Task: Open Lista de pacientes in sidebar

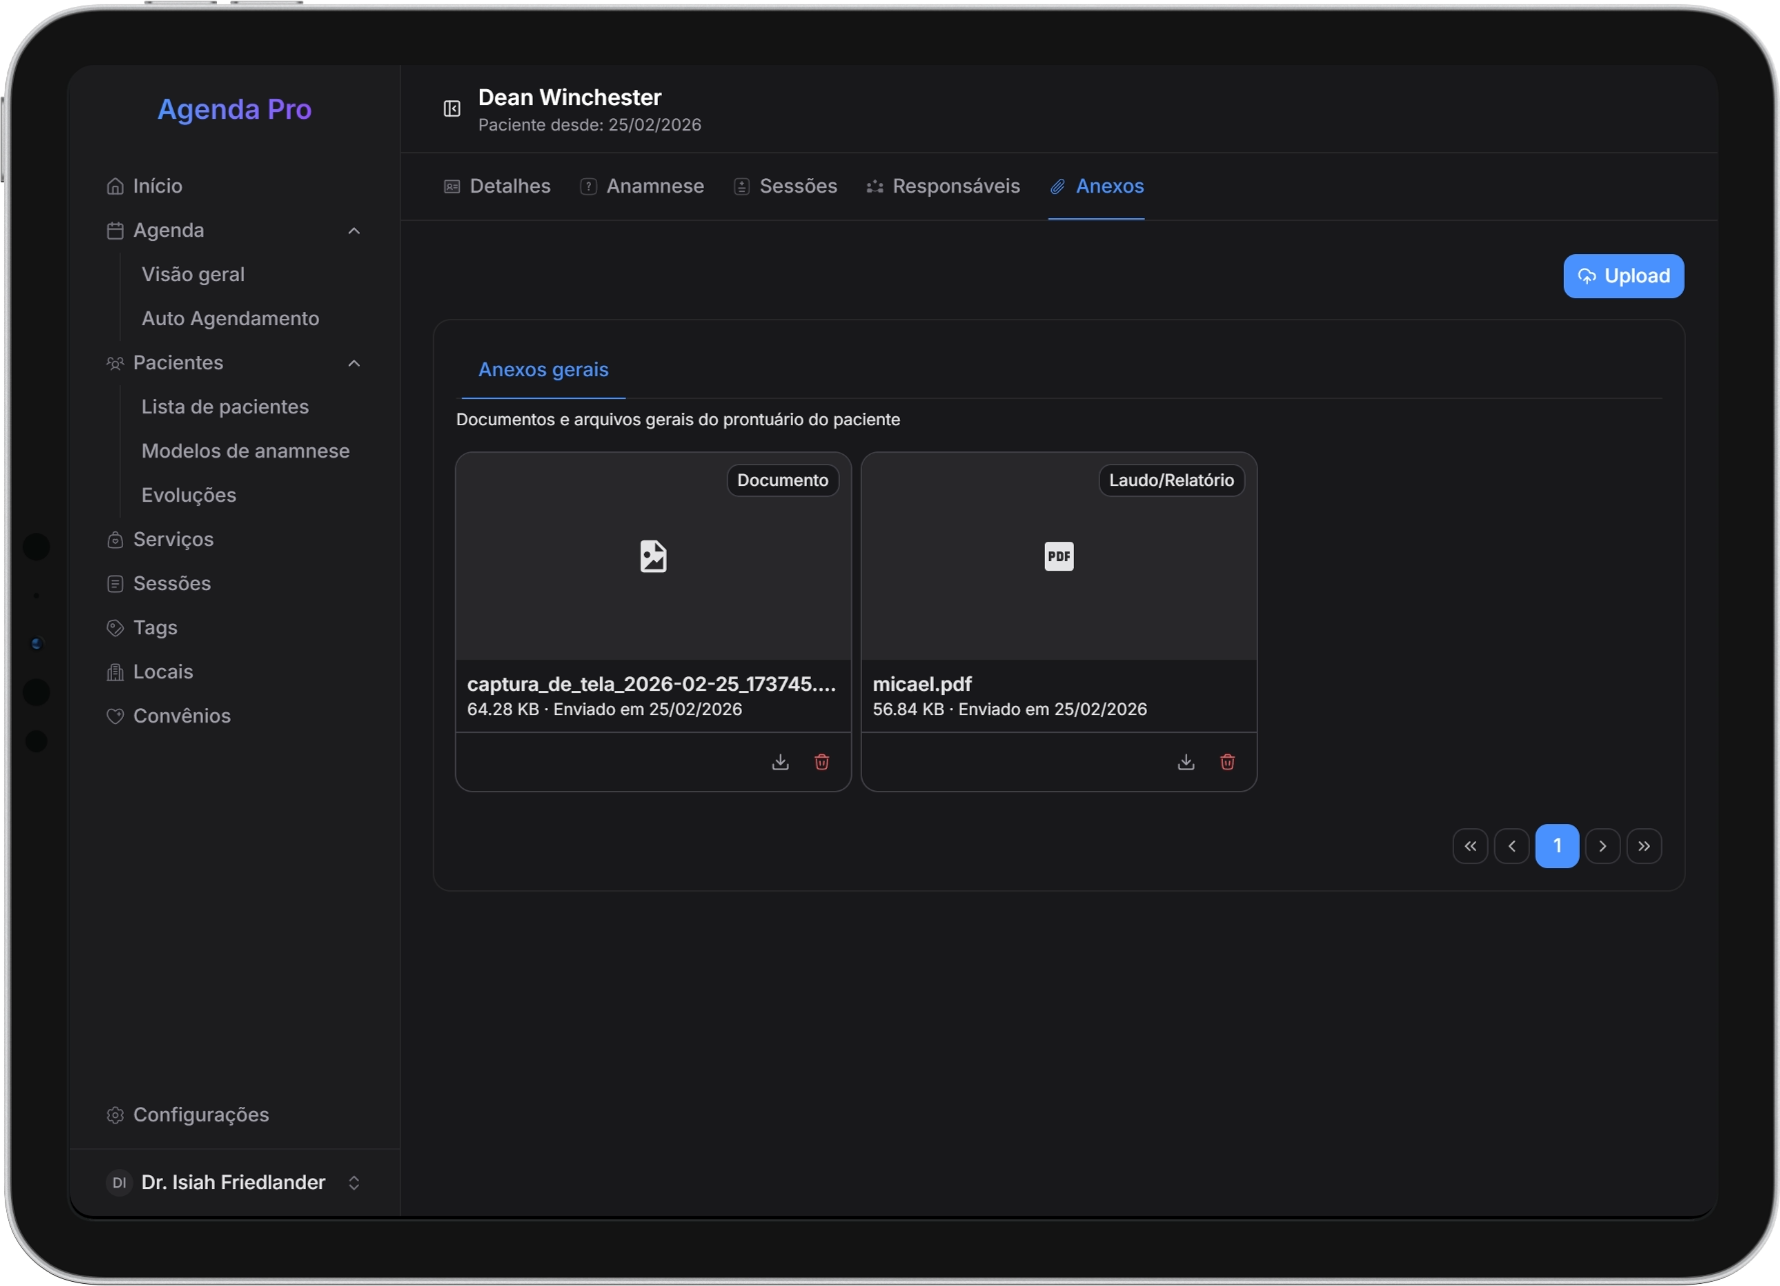Action: 225,407
